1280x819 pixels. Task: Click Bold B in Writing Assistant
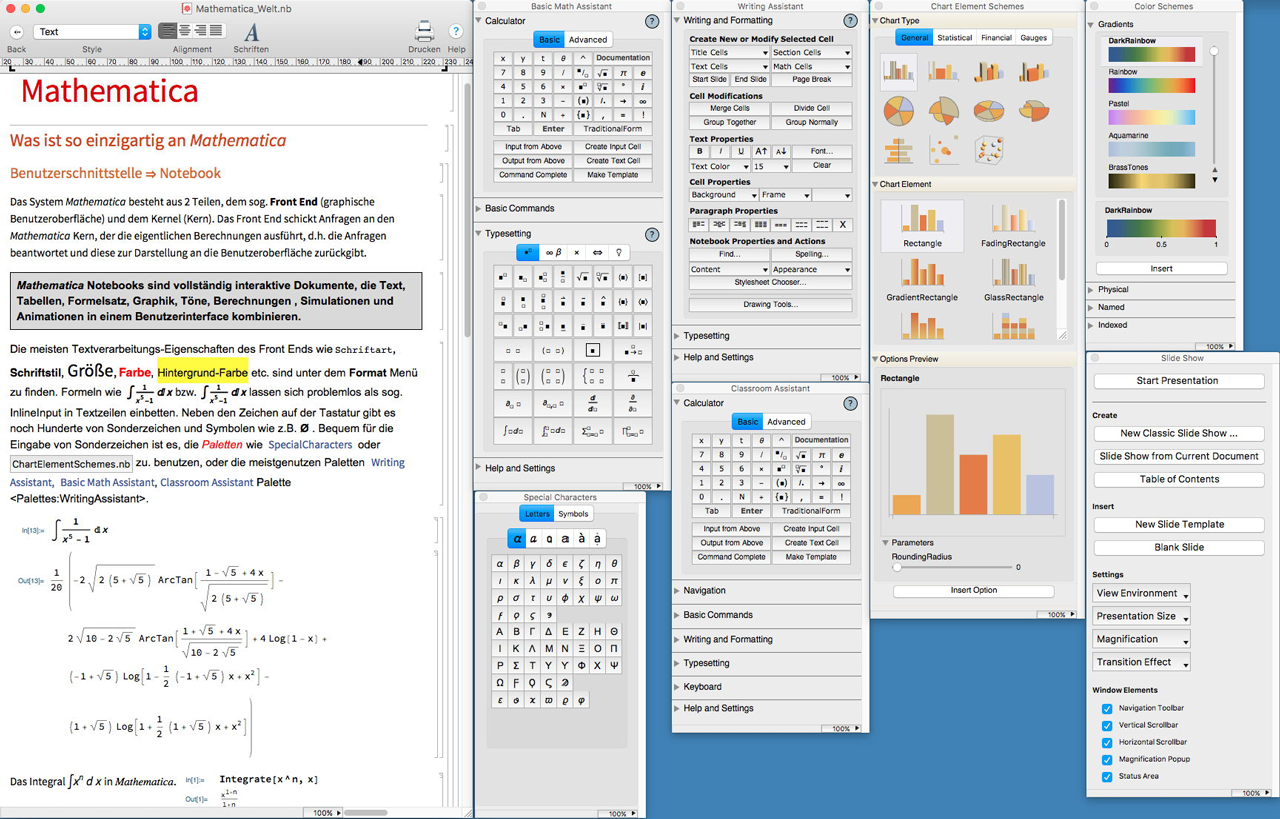700,152
